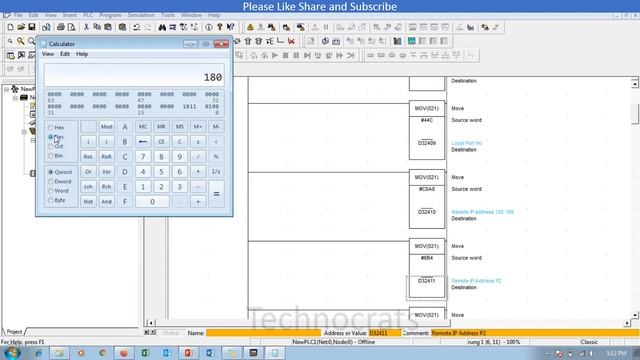Viewport: 640px width, 360px height.
Task: Collapse the NewPLC tree node expander
Action: pos(15,98)
